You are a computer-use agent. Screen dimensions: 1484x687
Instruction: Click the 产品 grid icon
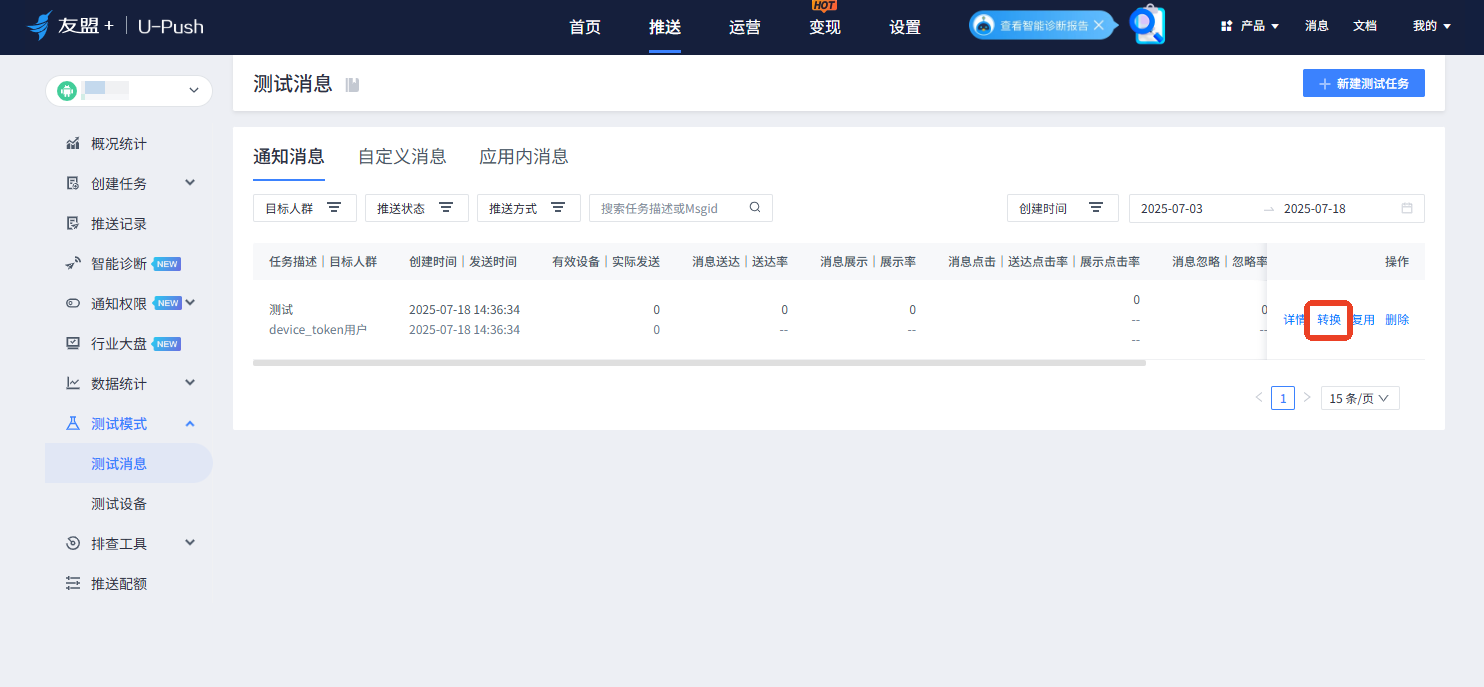point(1226,26)
